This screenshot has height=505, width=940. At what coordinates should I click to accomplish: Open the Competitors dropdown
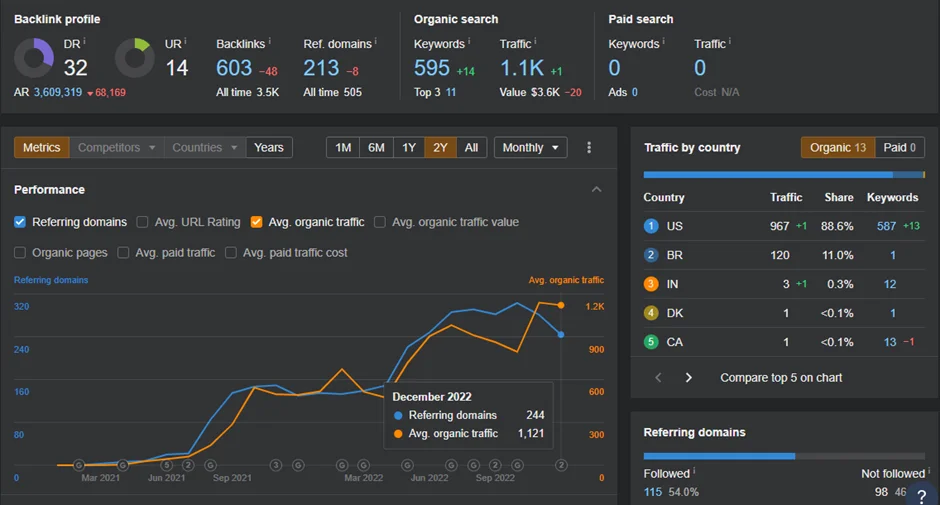116,148
